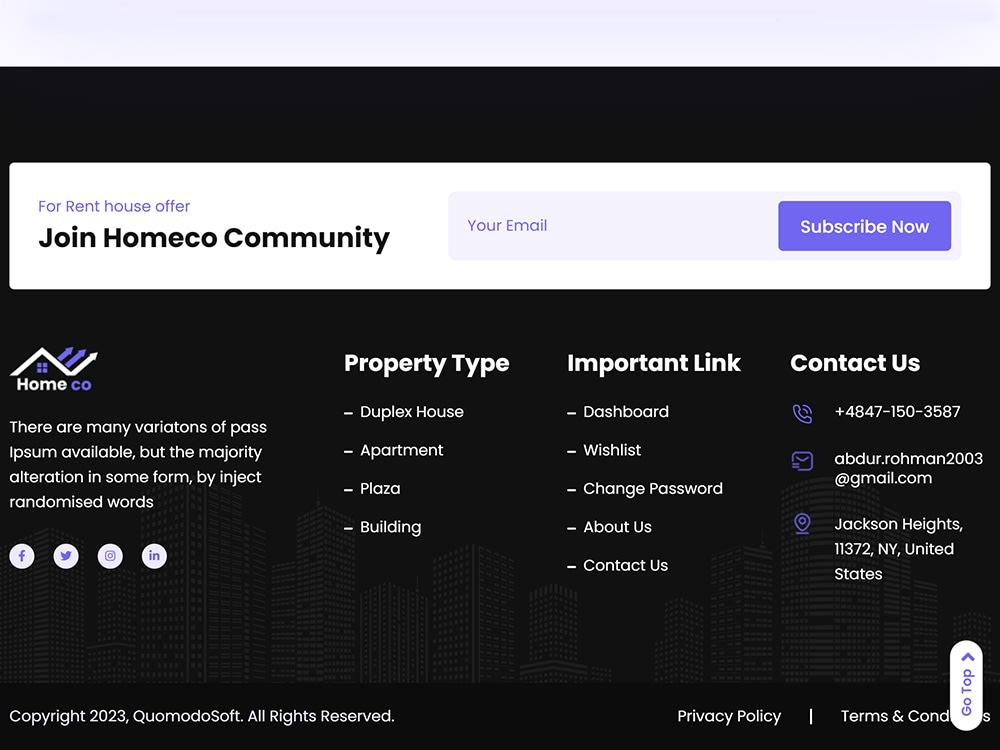Viewport: 1000px width, 750px height.
Task: Click the phone number +4847-150-3587
Action: pos(897,412)
